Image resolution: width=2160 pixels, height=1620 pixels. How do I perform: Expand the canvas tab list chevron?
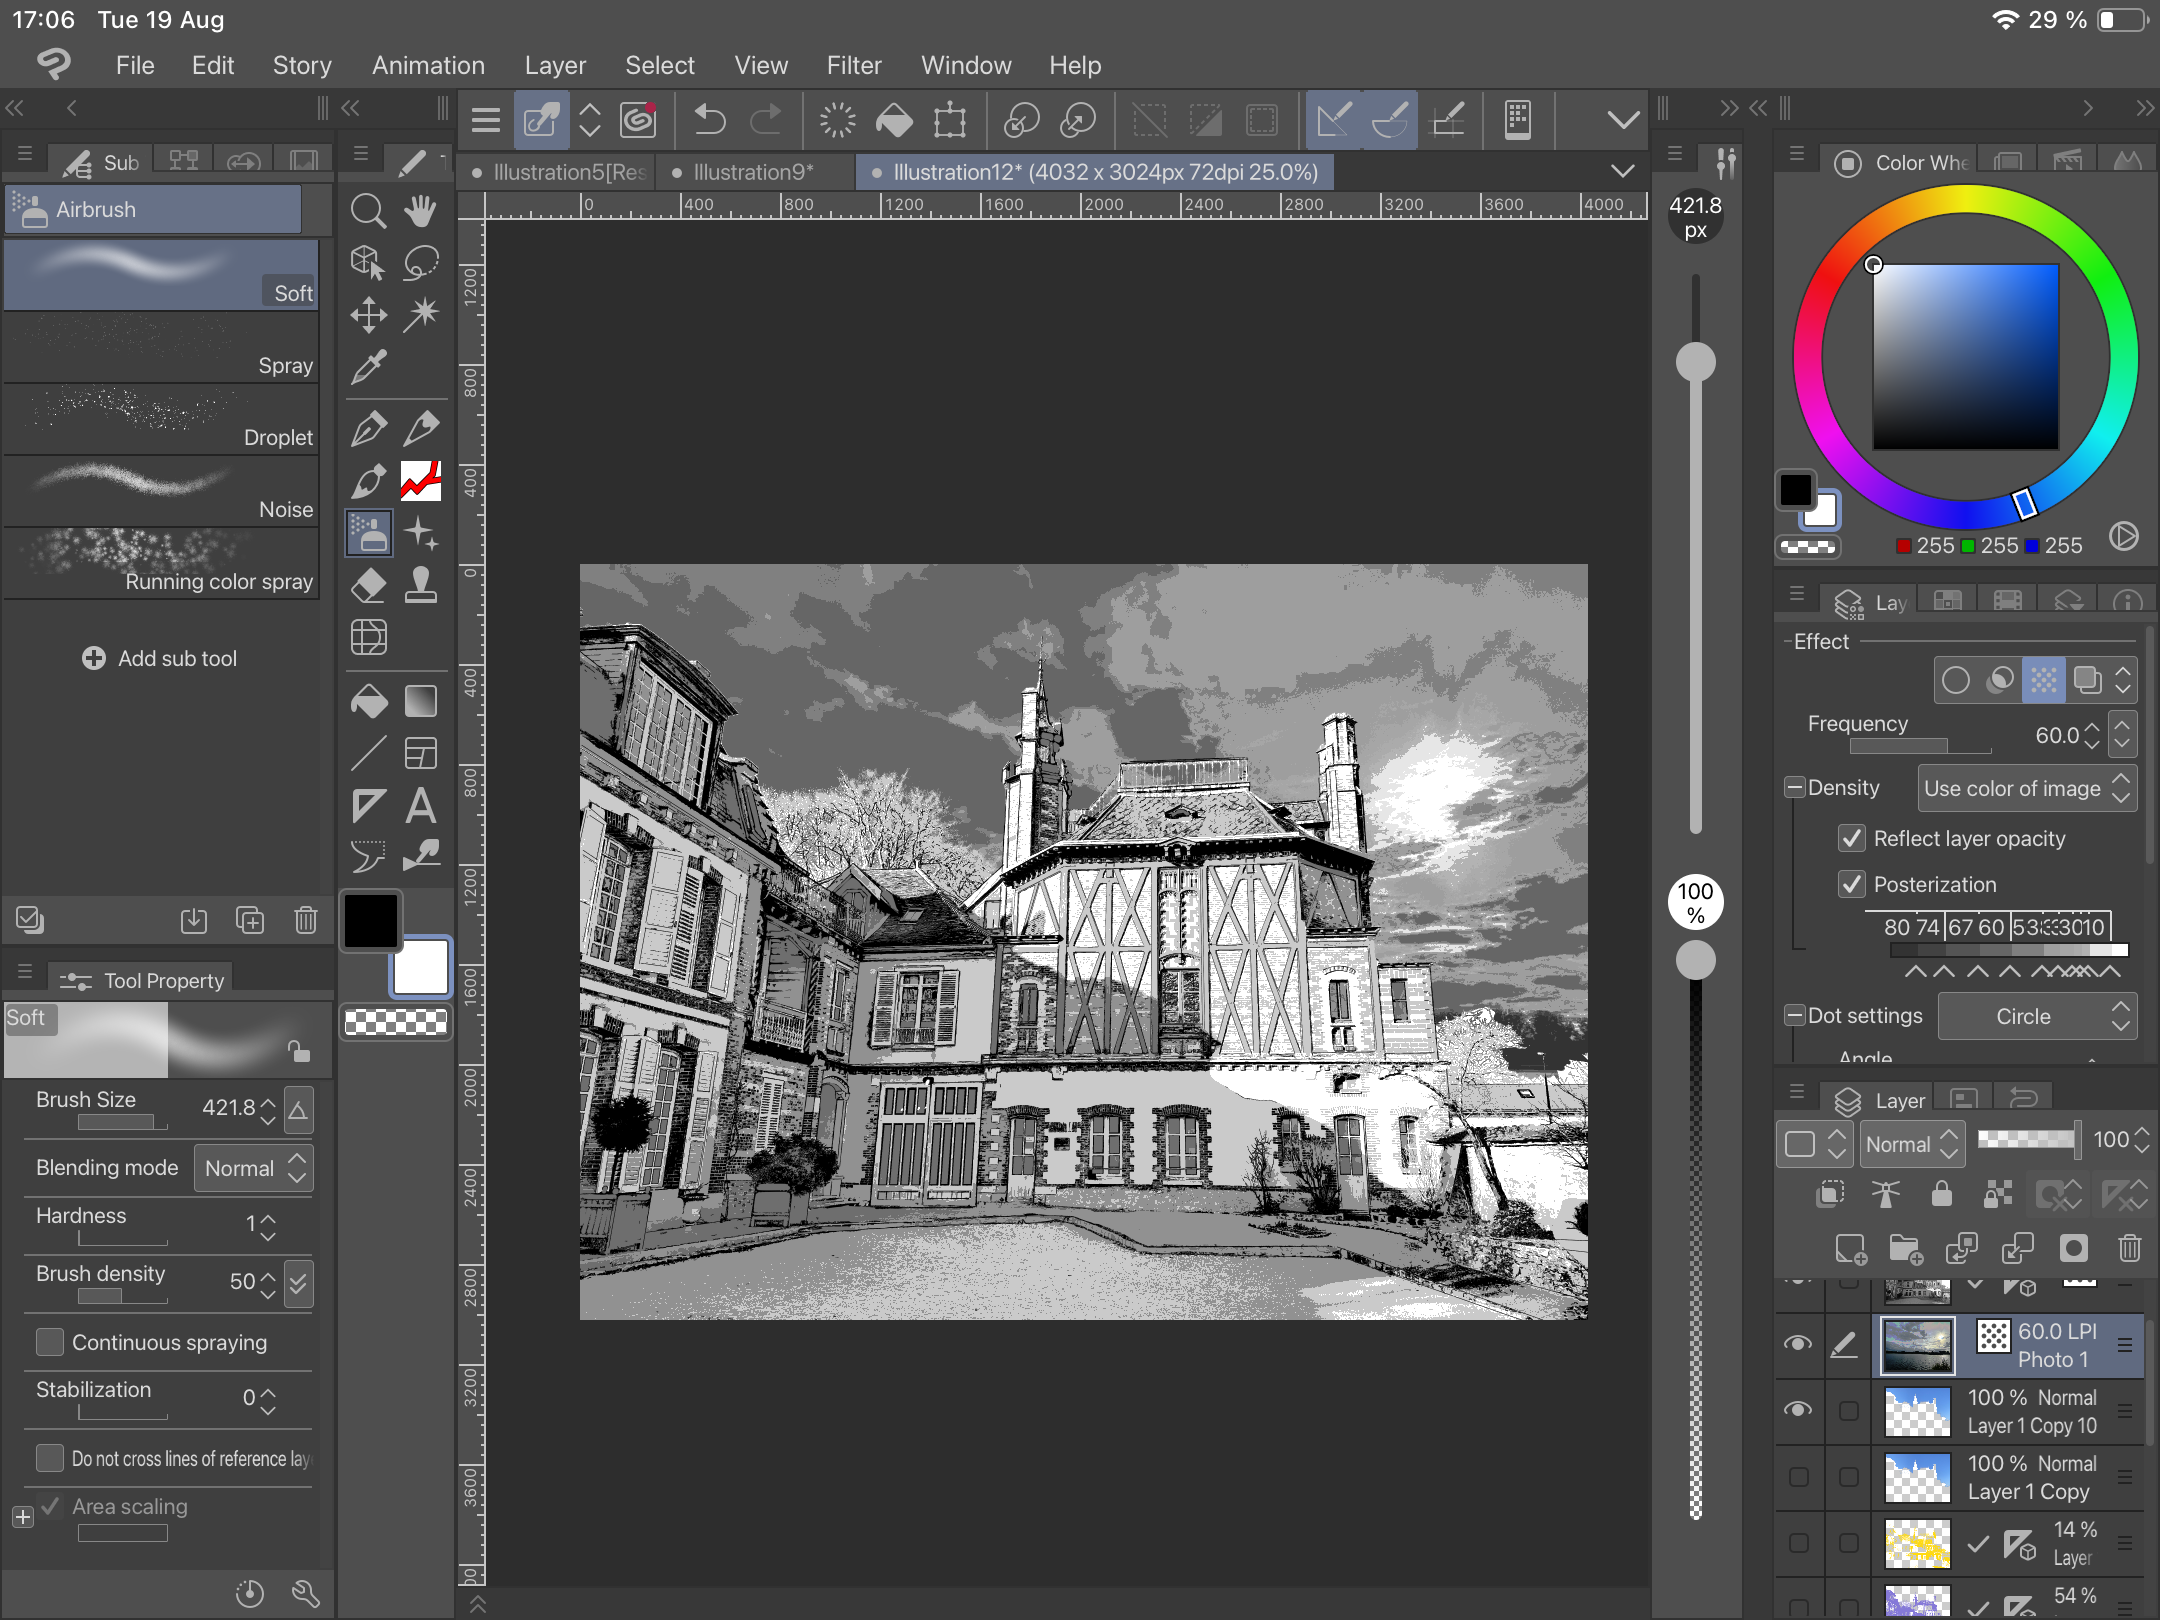1622,171
